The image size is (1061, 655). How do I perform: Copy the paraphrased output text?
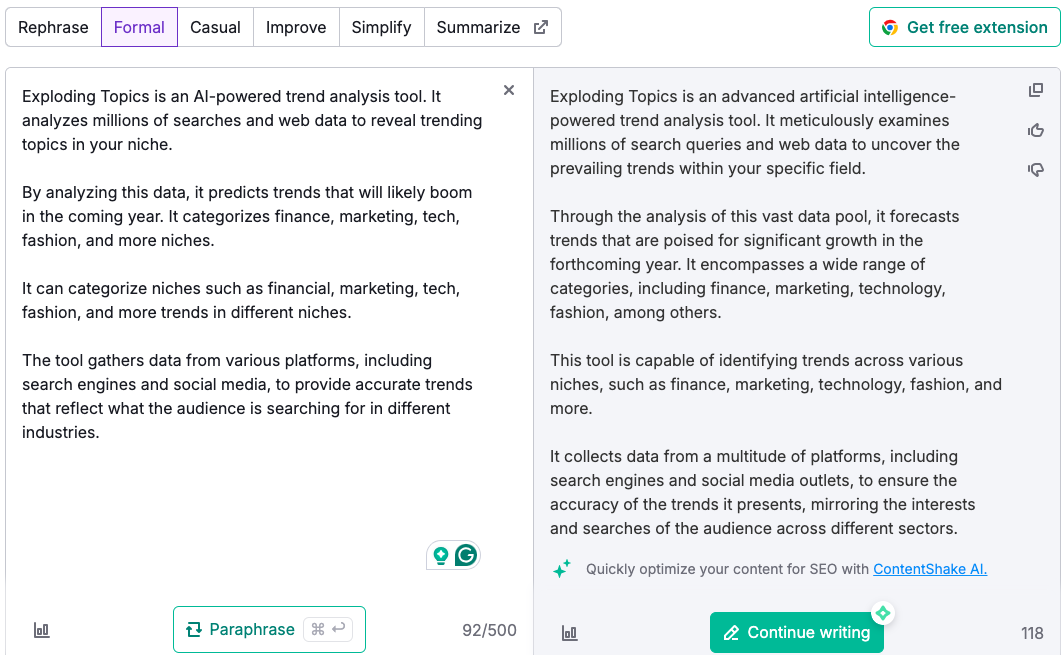pyautogui.click(x=1034, y=89)
